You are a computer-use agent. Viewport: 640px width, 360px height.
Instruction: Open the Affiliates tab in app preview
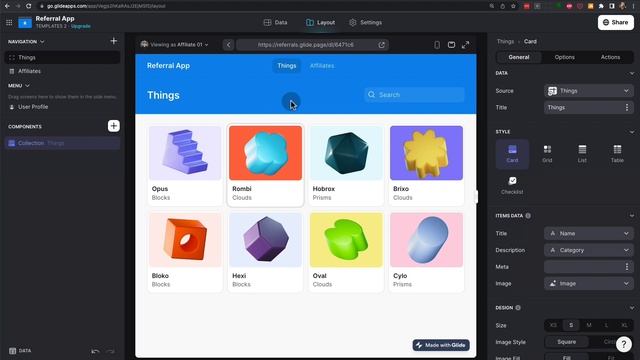[322, 66]
